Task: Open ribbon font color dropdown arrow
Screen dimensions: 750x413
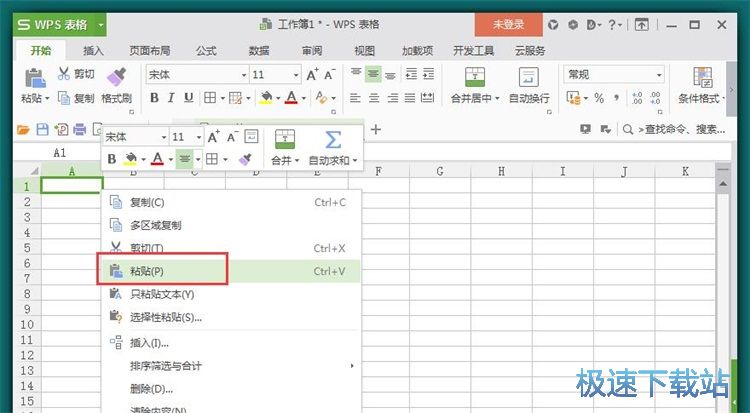Action: tap(304, 99)
